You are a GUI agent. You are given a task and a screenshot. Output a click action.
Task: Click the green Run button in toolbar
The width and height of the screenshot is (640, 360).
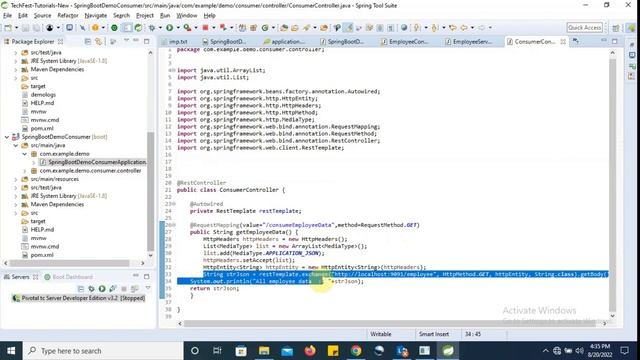click(x=169, y=28)
